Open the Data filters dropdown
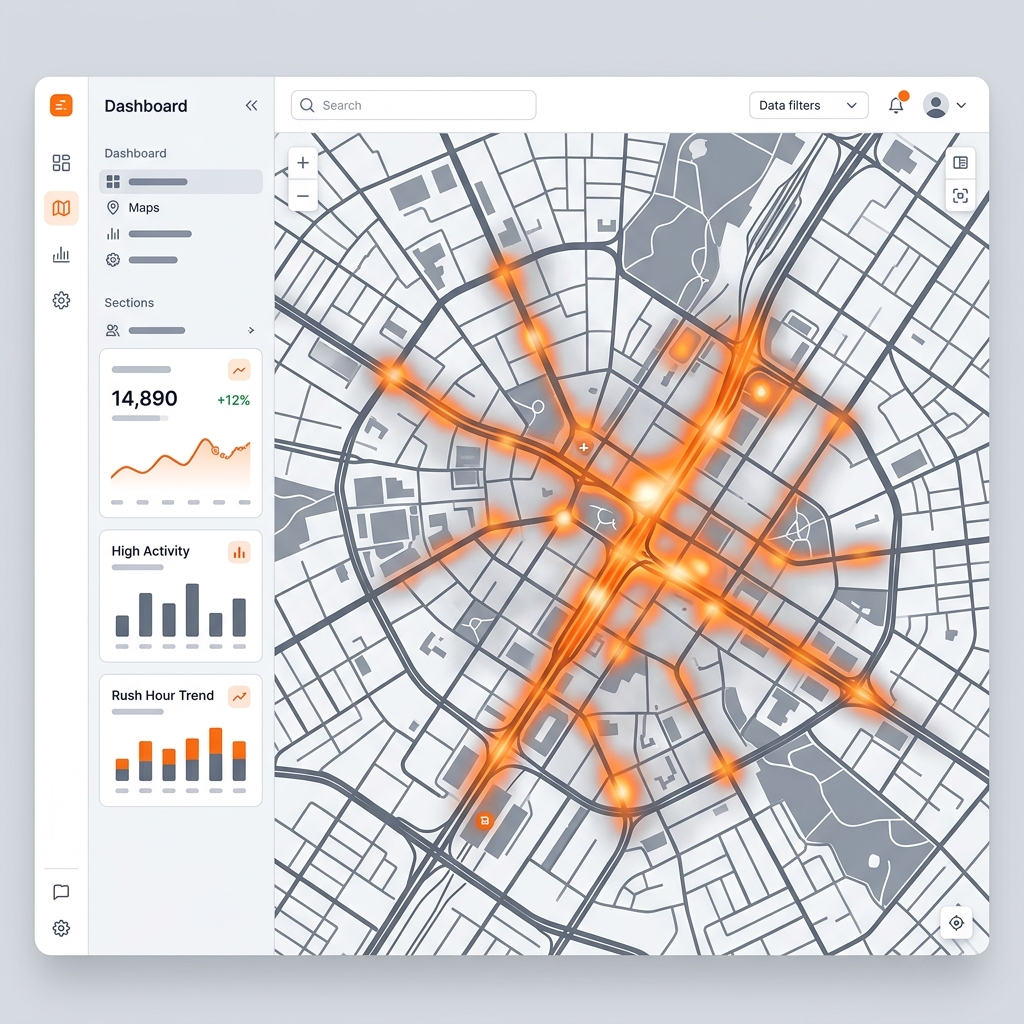Viewport: 1024px width, 1024px height. click(808, 105)
